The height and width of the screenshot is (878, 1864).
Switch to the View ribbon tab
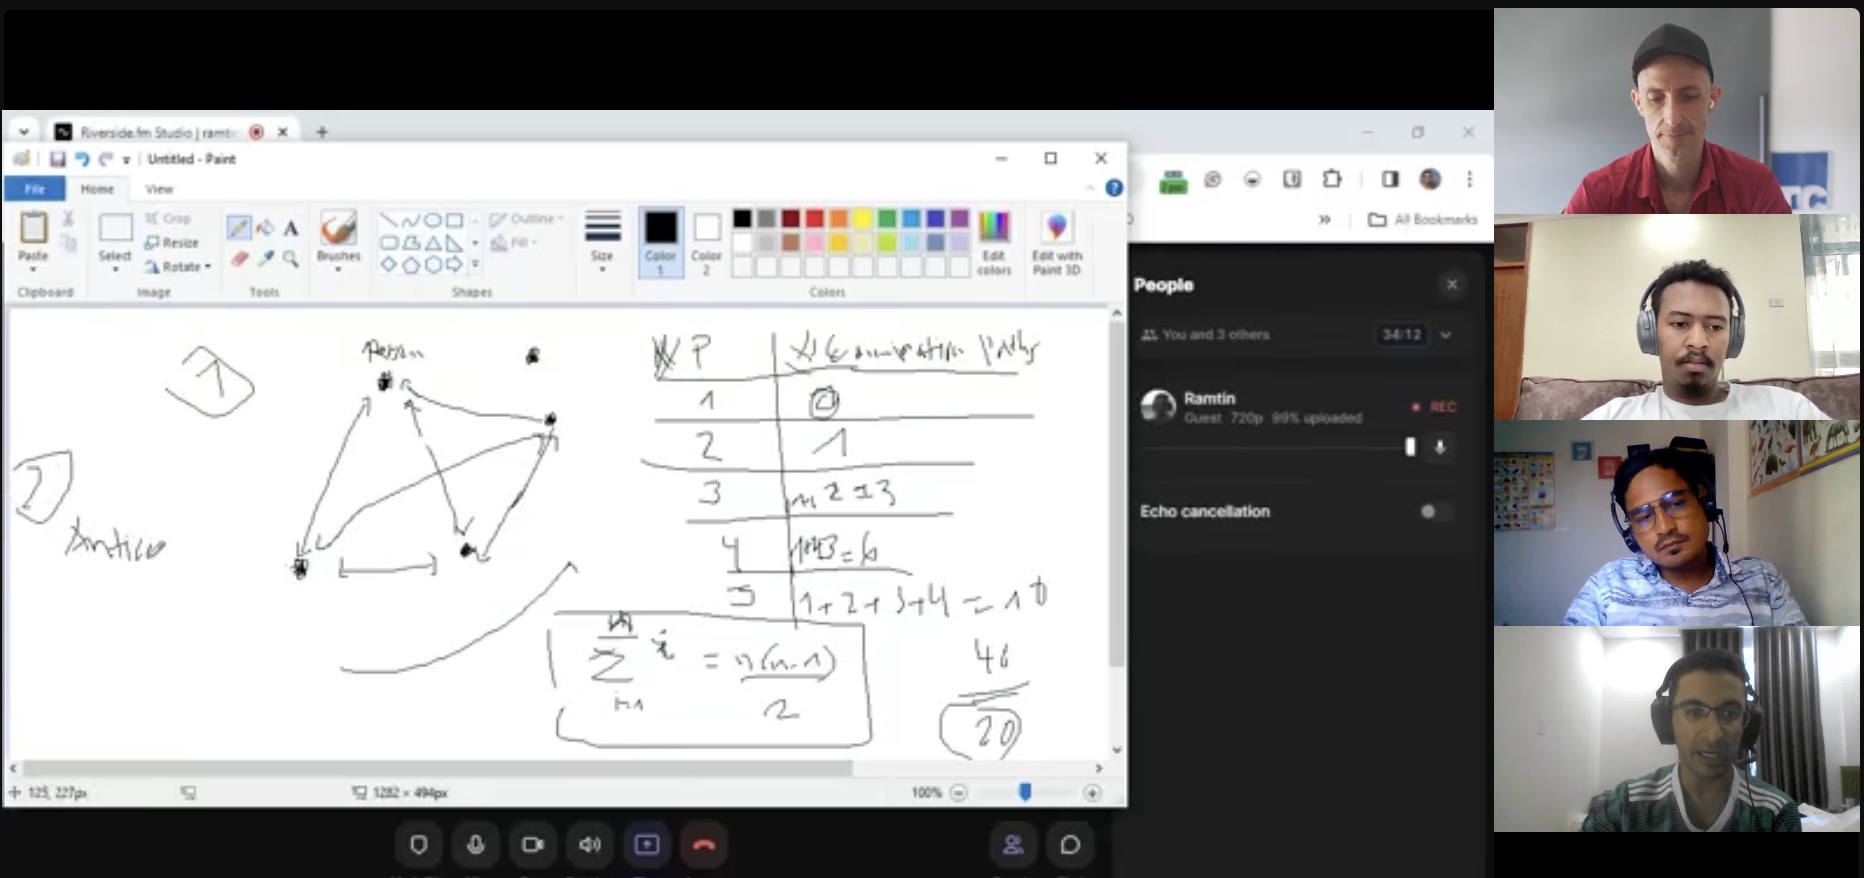tap(159, 189)
